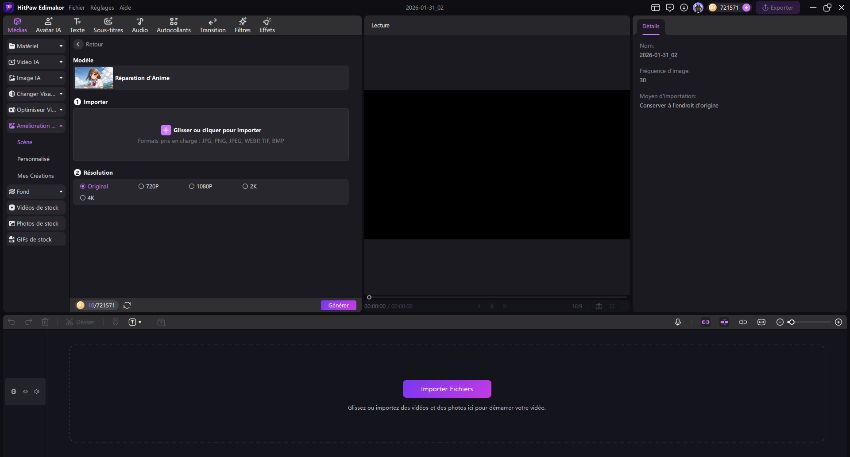Open the Effets panel
Viewport: 850px width, 457px height.
click(267, 24)
